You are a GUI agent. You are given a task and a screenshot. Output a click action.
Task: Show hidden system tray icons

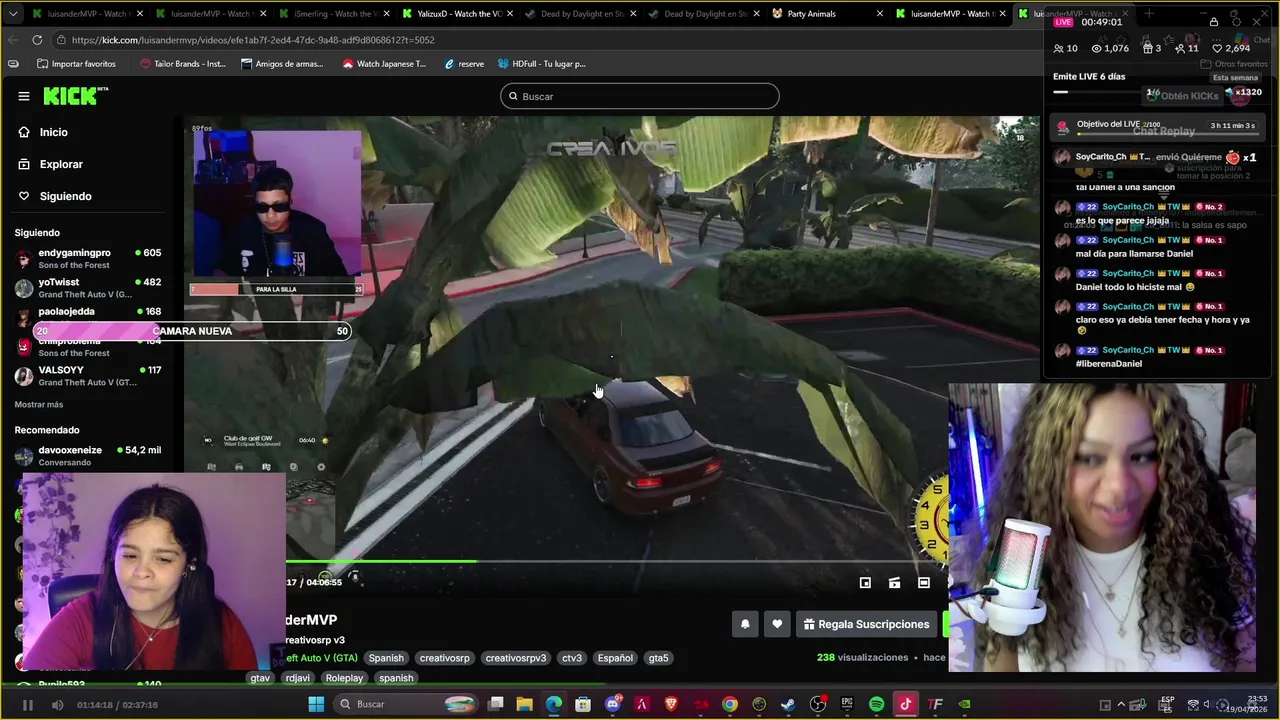click(1120, 704)
